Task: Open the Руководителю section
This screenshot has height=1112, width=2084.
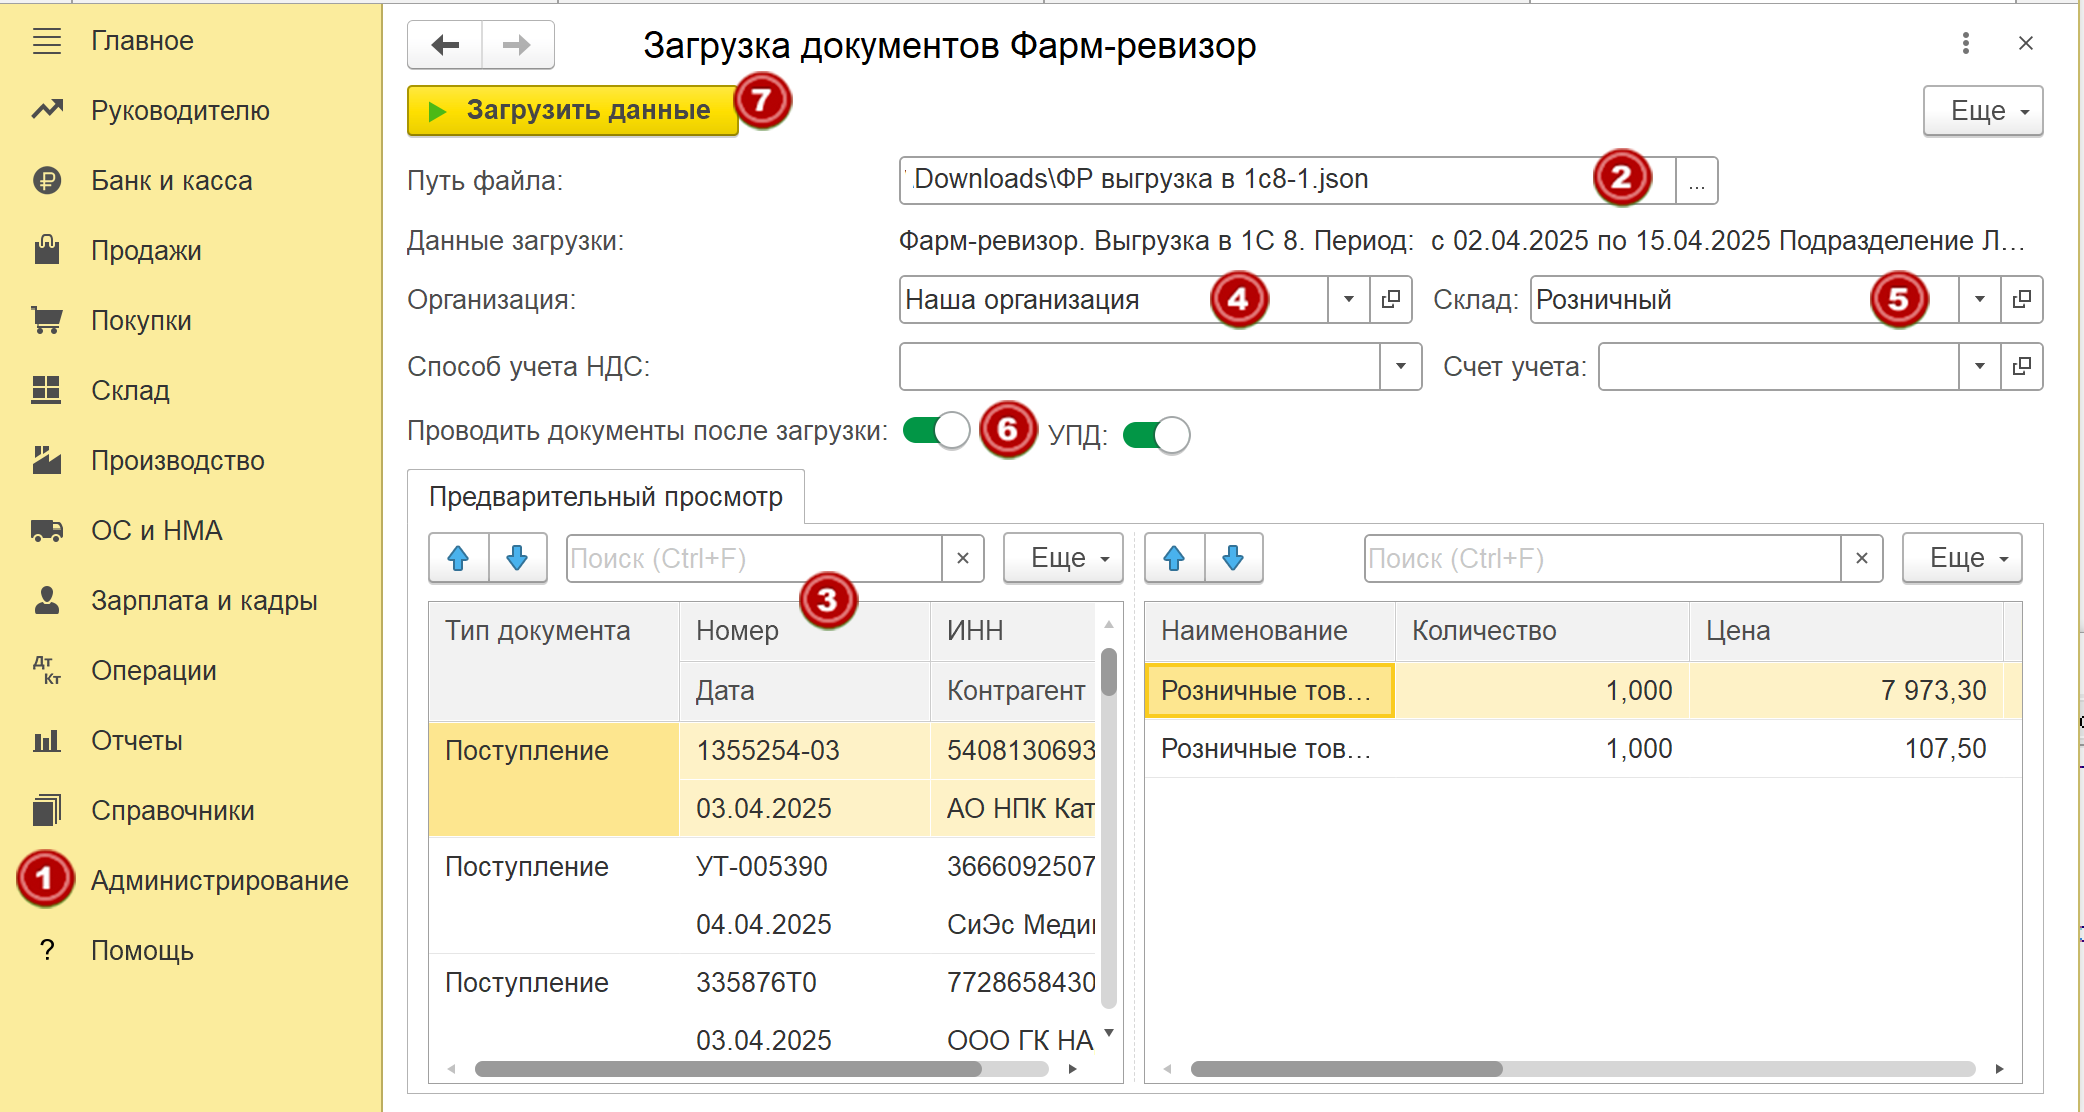Action: [180, 111]
